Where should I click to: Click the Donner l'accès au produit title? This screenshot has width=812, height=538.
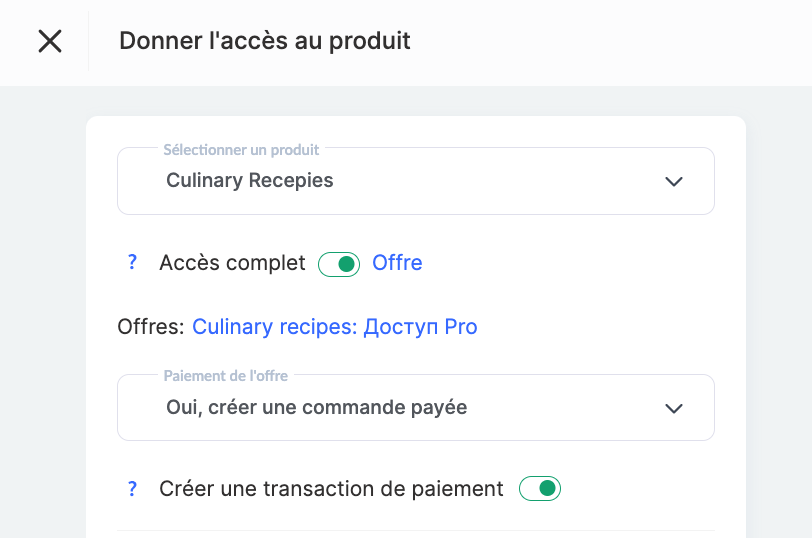265,41
